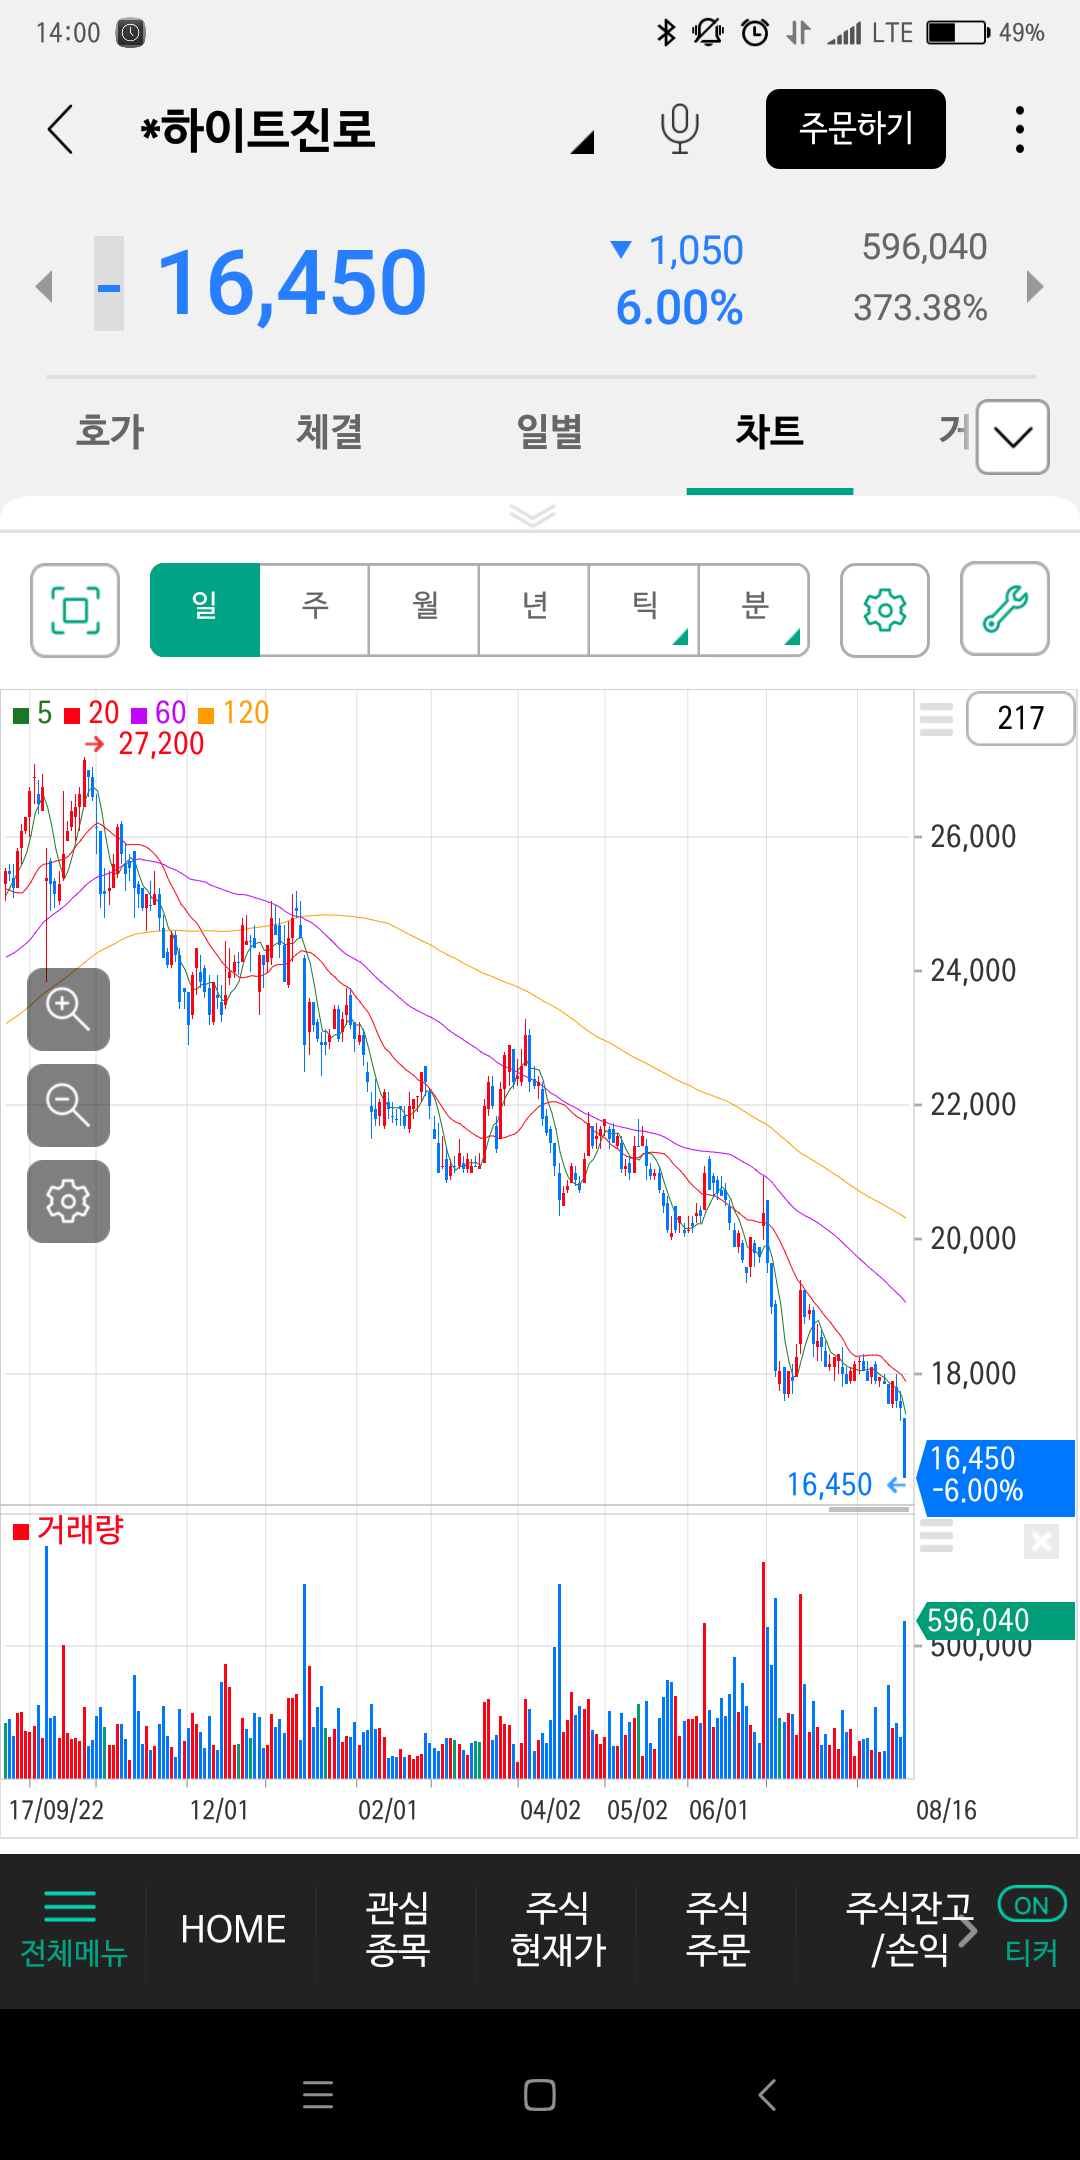Tap the 217 candle count field
1080x2160 pixels.
click(1019, 718)
